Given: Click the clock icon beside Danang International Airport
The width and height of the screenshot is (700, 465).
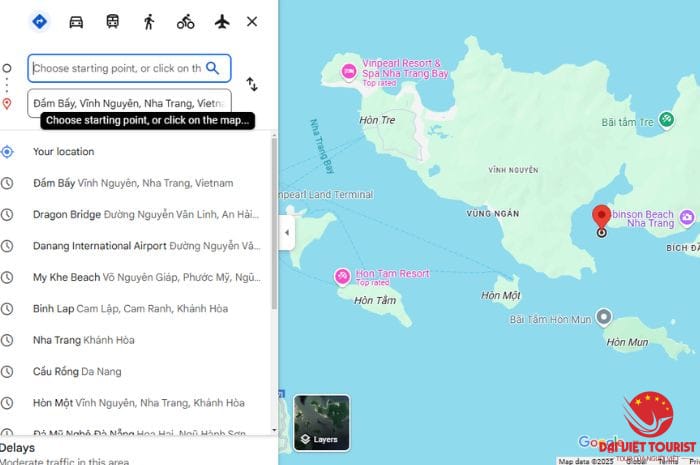Looking at the screenshot, I should tap(7, 246).
